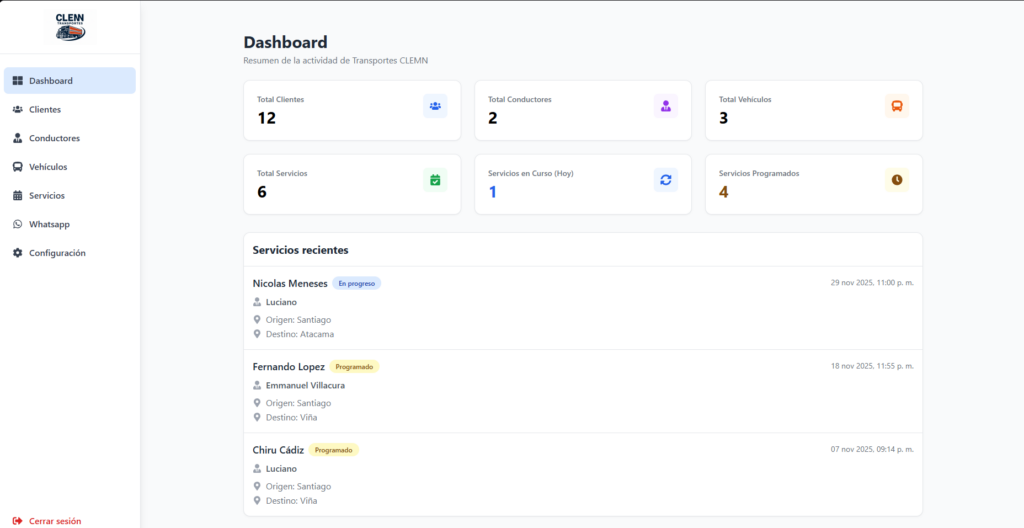The image size is (1024, 528).
Task: Click the clock icon on Servicios Programados
Action: pyautogui.click(x=897, y=180)
